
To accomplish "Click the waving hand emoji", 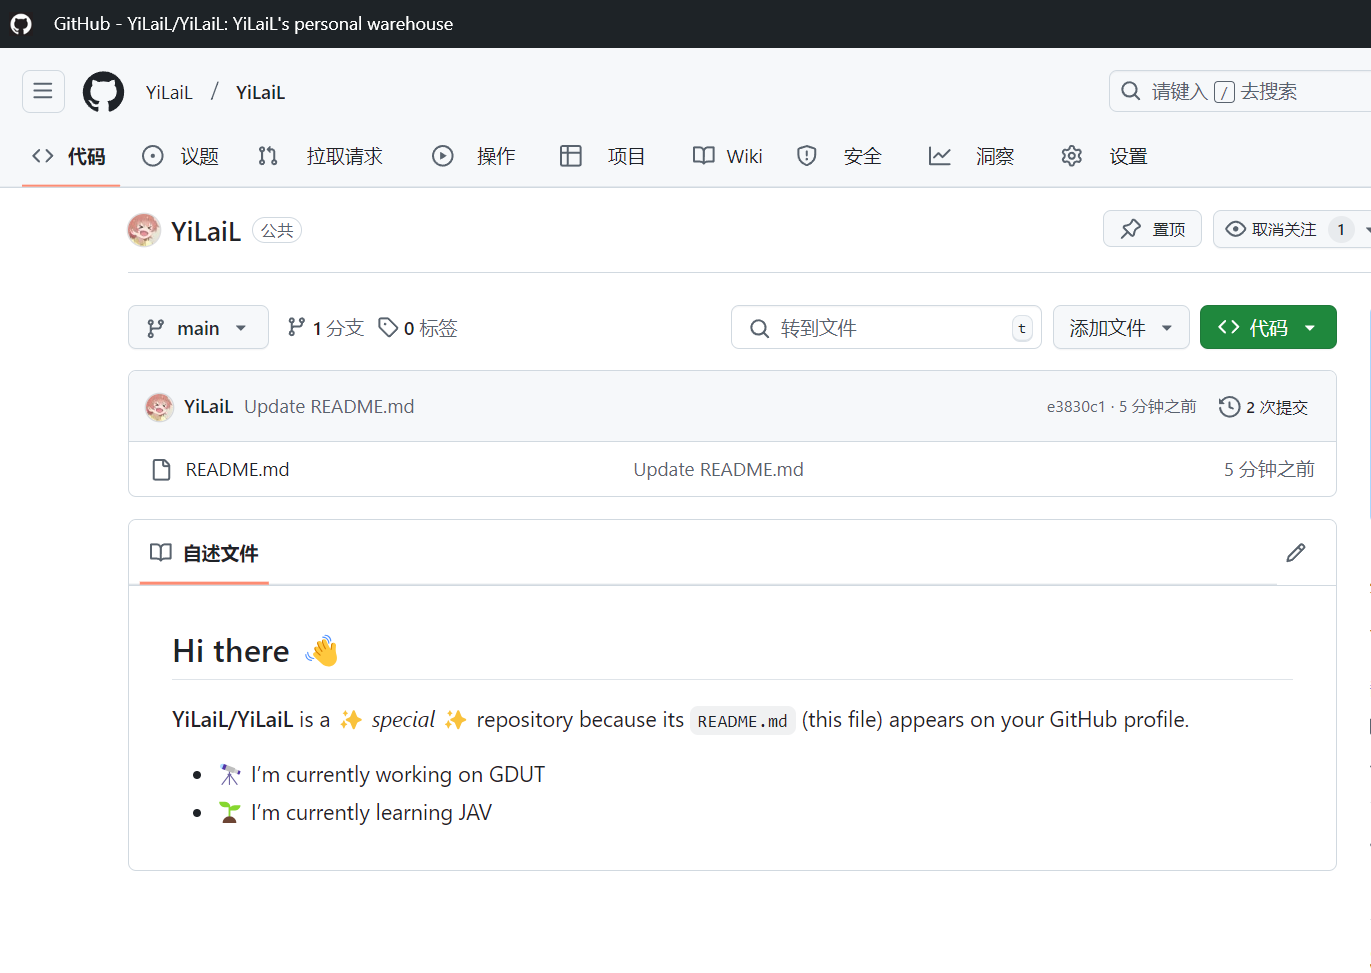I will pos(322,651).
